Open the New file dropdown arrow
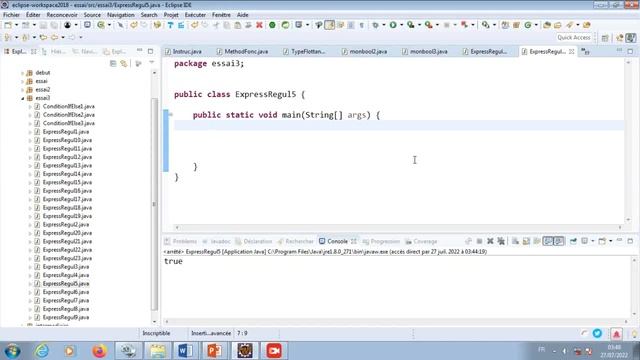The width and height of the screenshot is (640, 360). pos(16,25)
